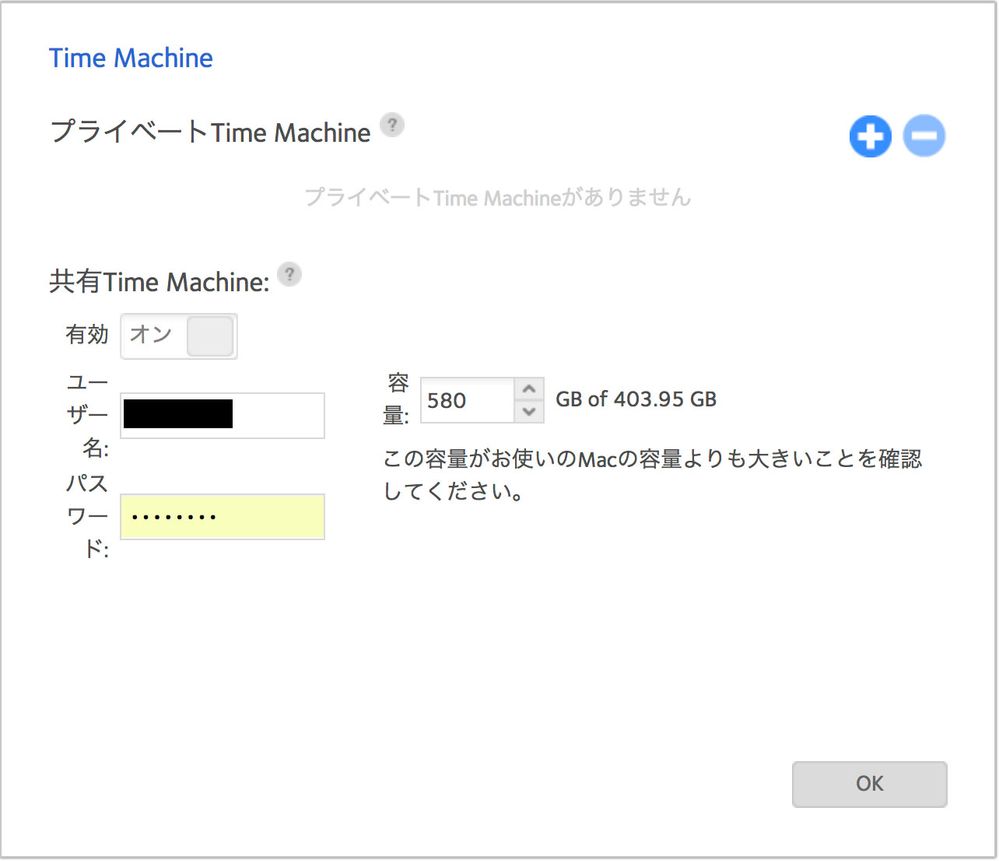The width and height of the screenshot is (999, 861).
Task: Click the Mac capacity warning note text
Action: click(x=652, y=476)
